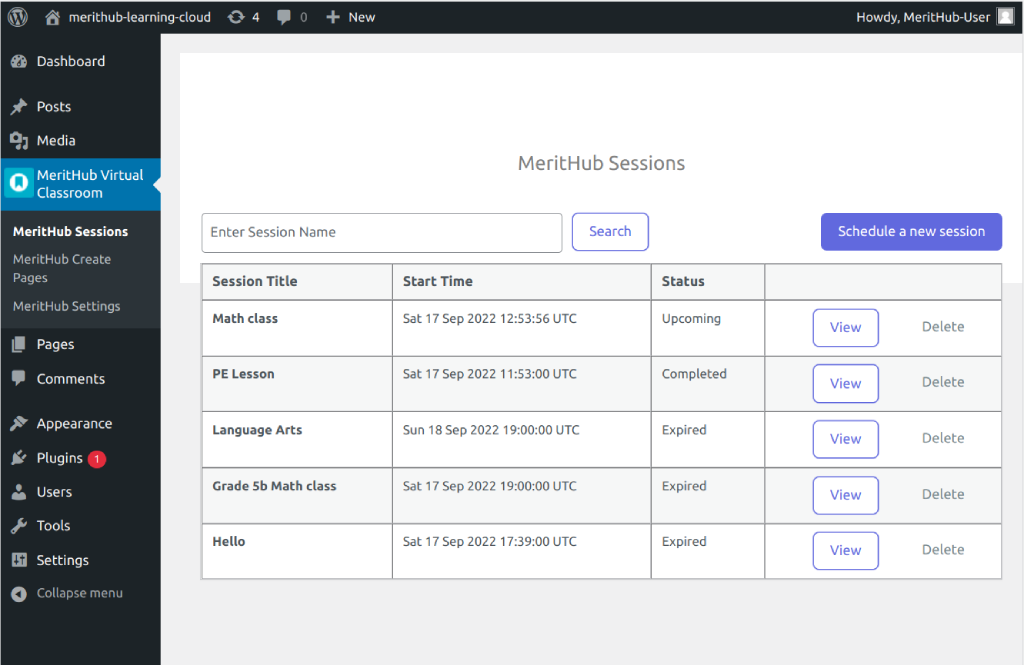Click the Settings sliders icon
The image size is (1024, 665).
click(19, 560)
